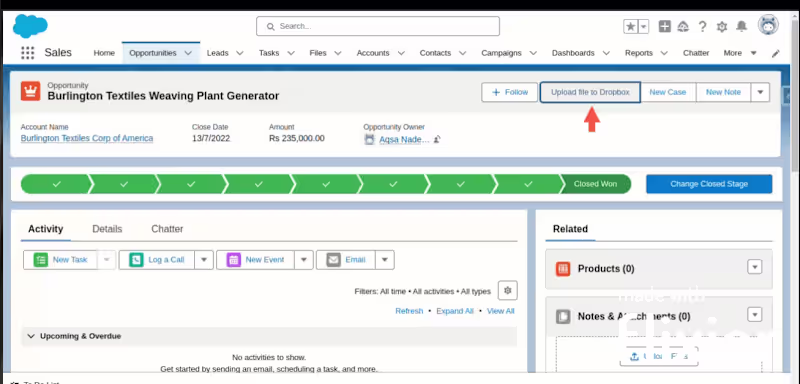Open the Related tab
The image size is (800, 384).
(x=570, y=229)
